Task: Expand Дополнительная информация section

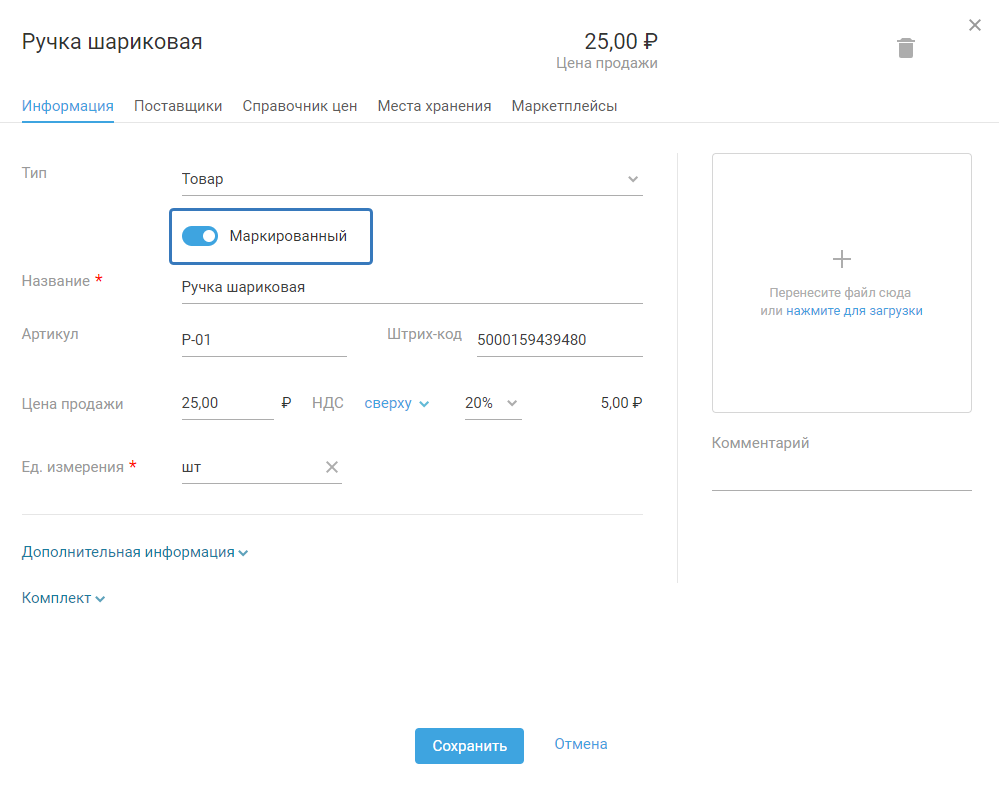Action: [135, 552]
